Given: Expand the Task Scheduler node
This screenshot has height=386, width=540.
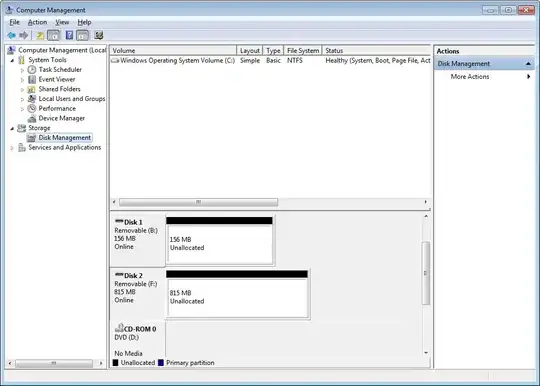Looking at the screenshot, I should coord(22,70).
